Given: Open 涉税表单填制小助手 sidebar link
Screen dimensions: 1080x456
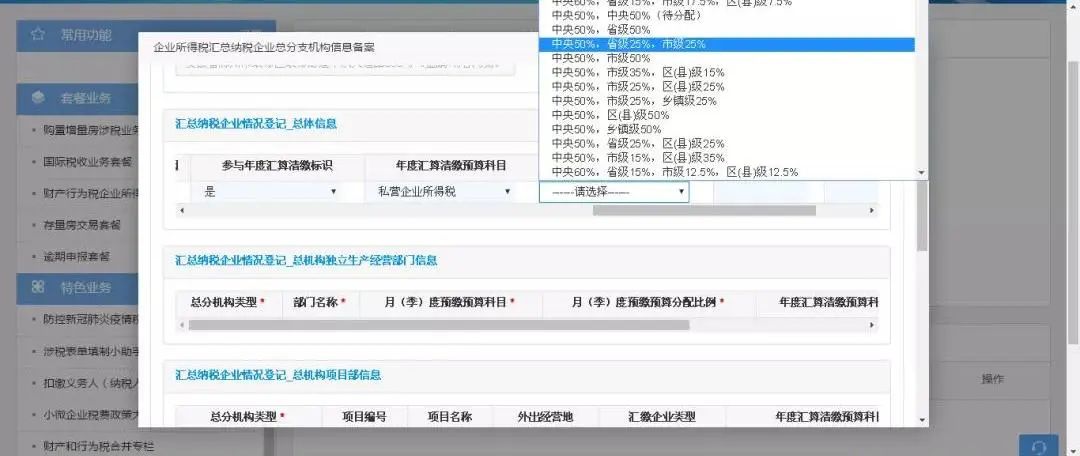Looking at the screenshot, I should click(90, 351).
